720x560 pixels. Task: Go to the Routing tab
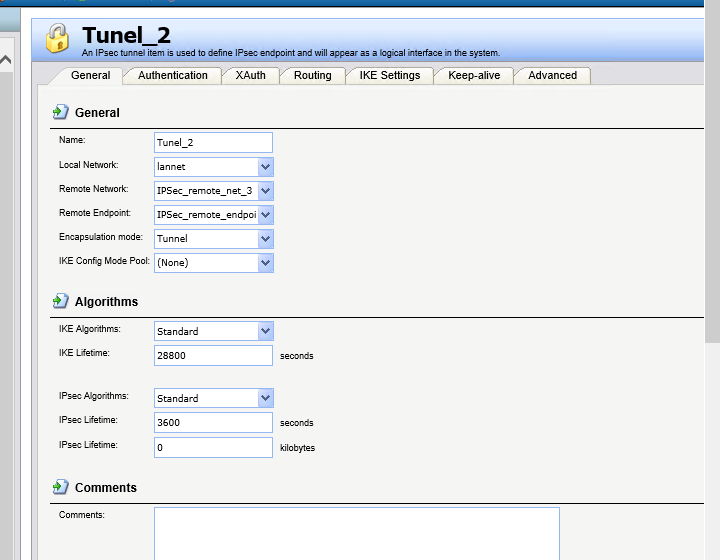312,75
